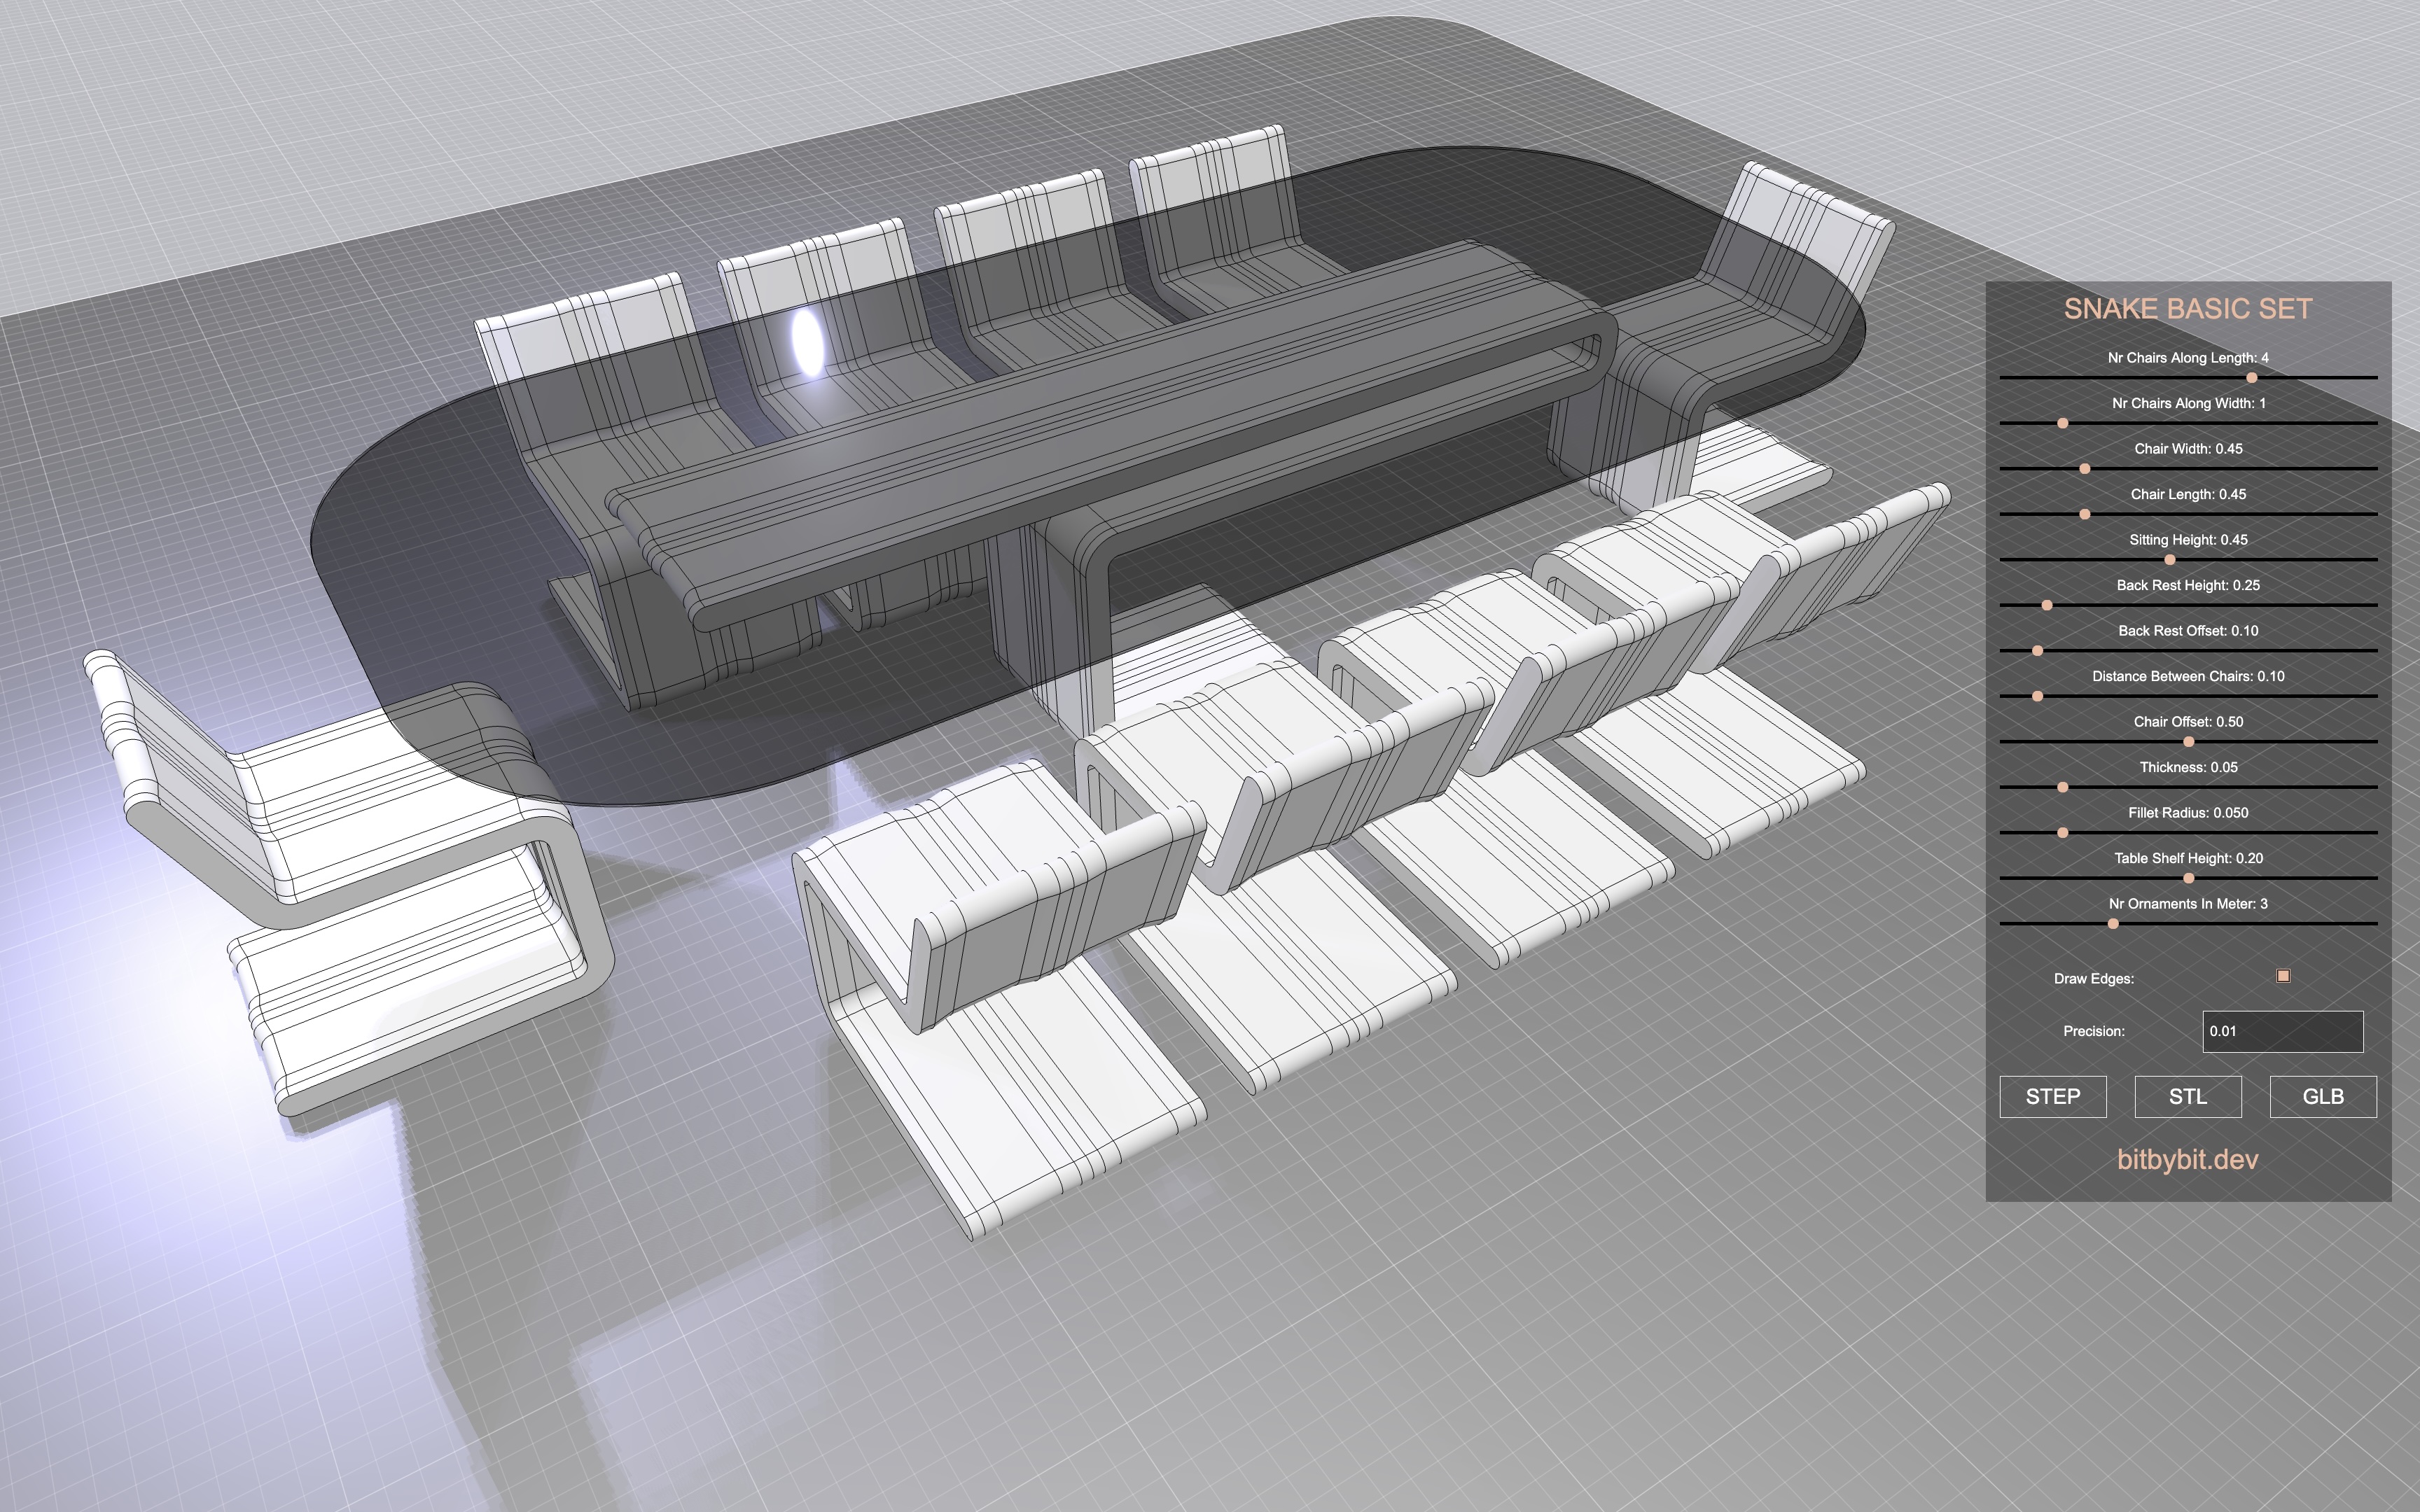This screenshot has width=2420, height=1512.
Task: Export model with STL button
Action: coord(2188,1097)
